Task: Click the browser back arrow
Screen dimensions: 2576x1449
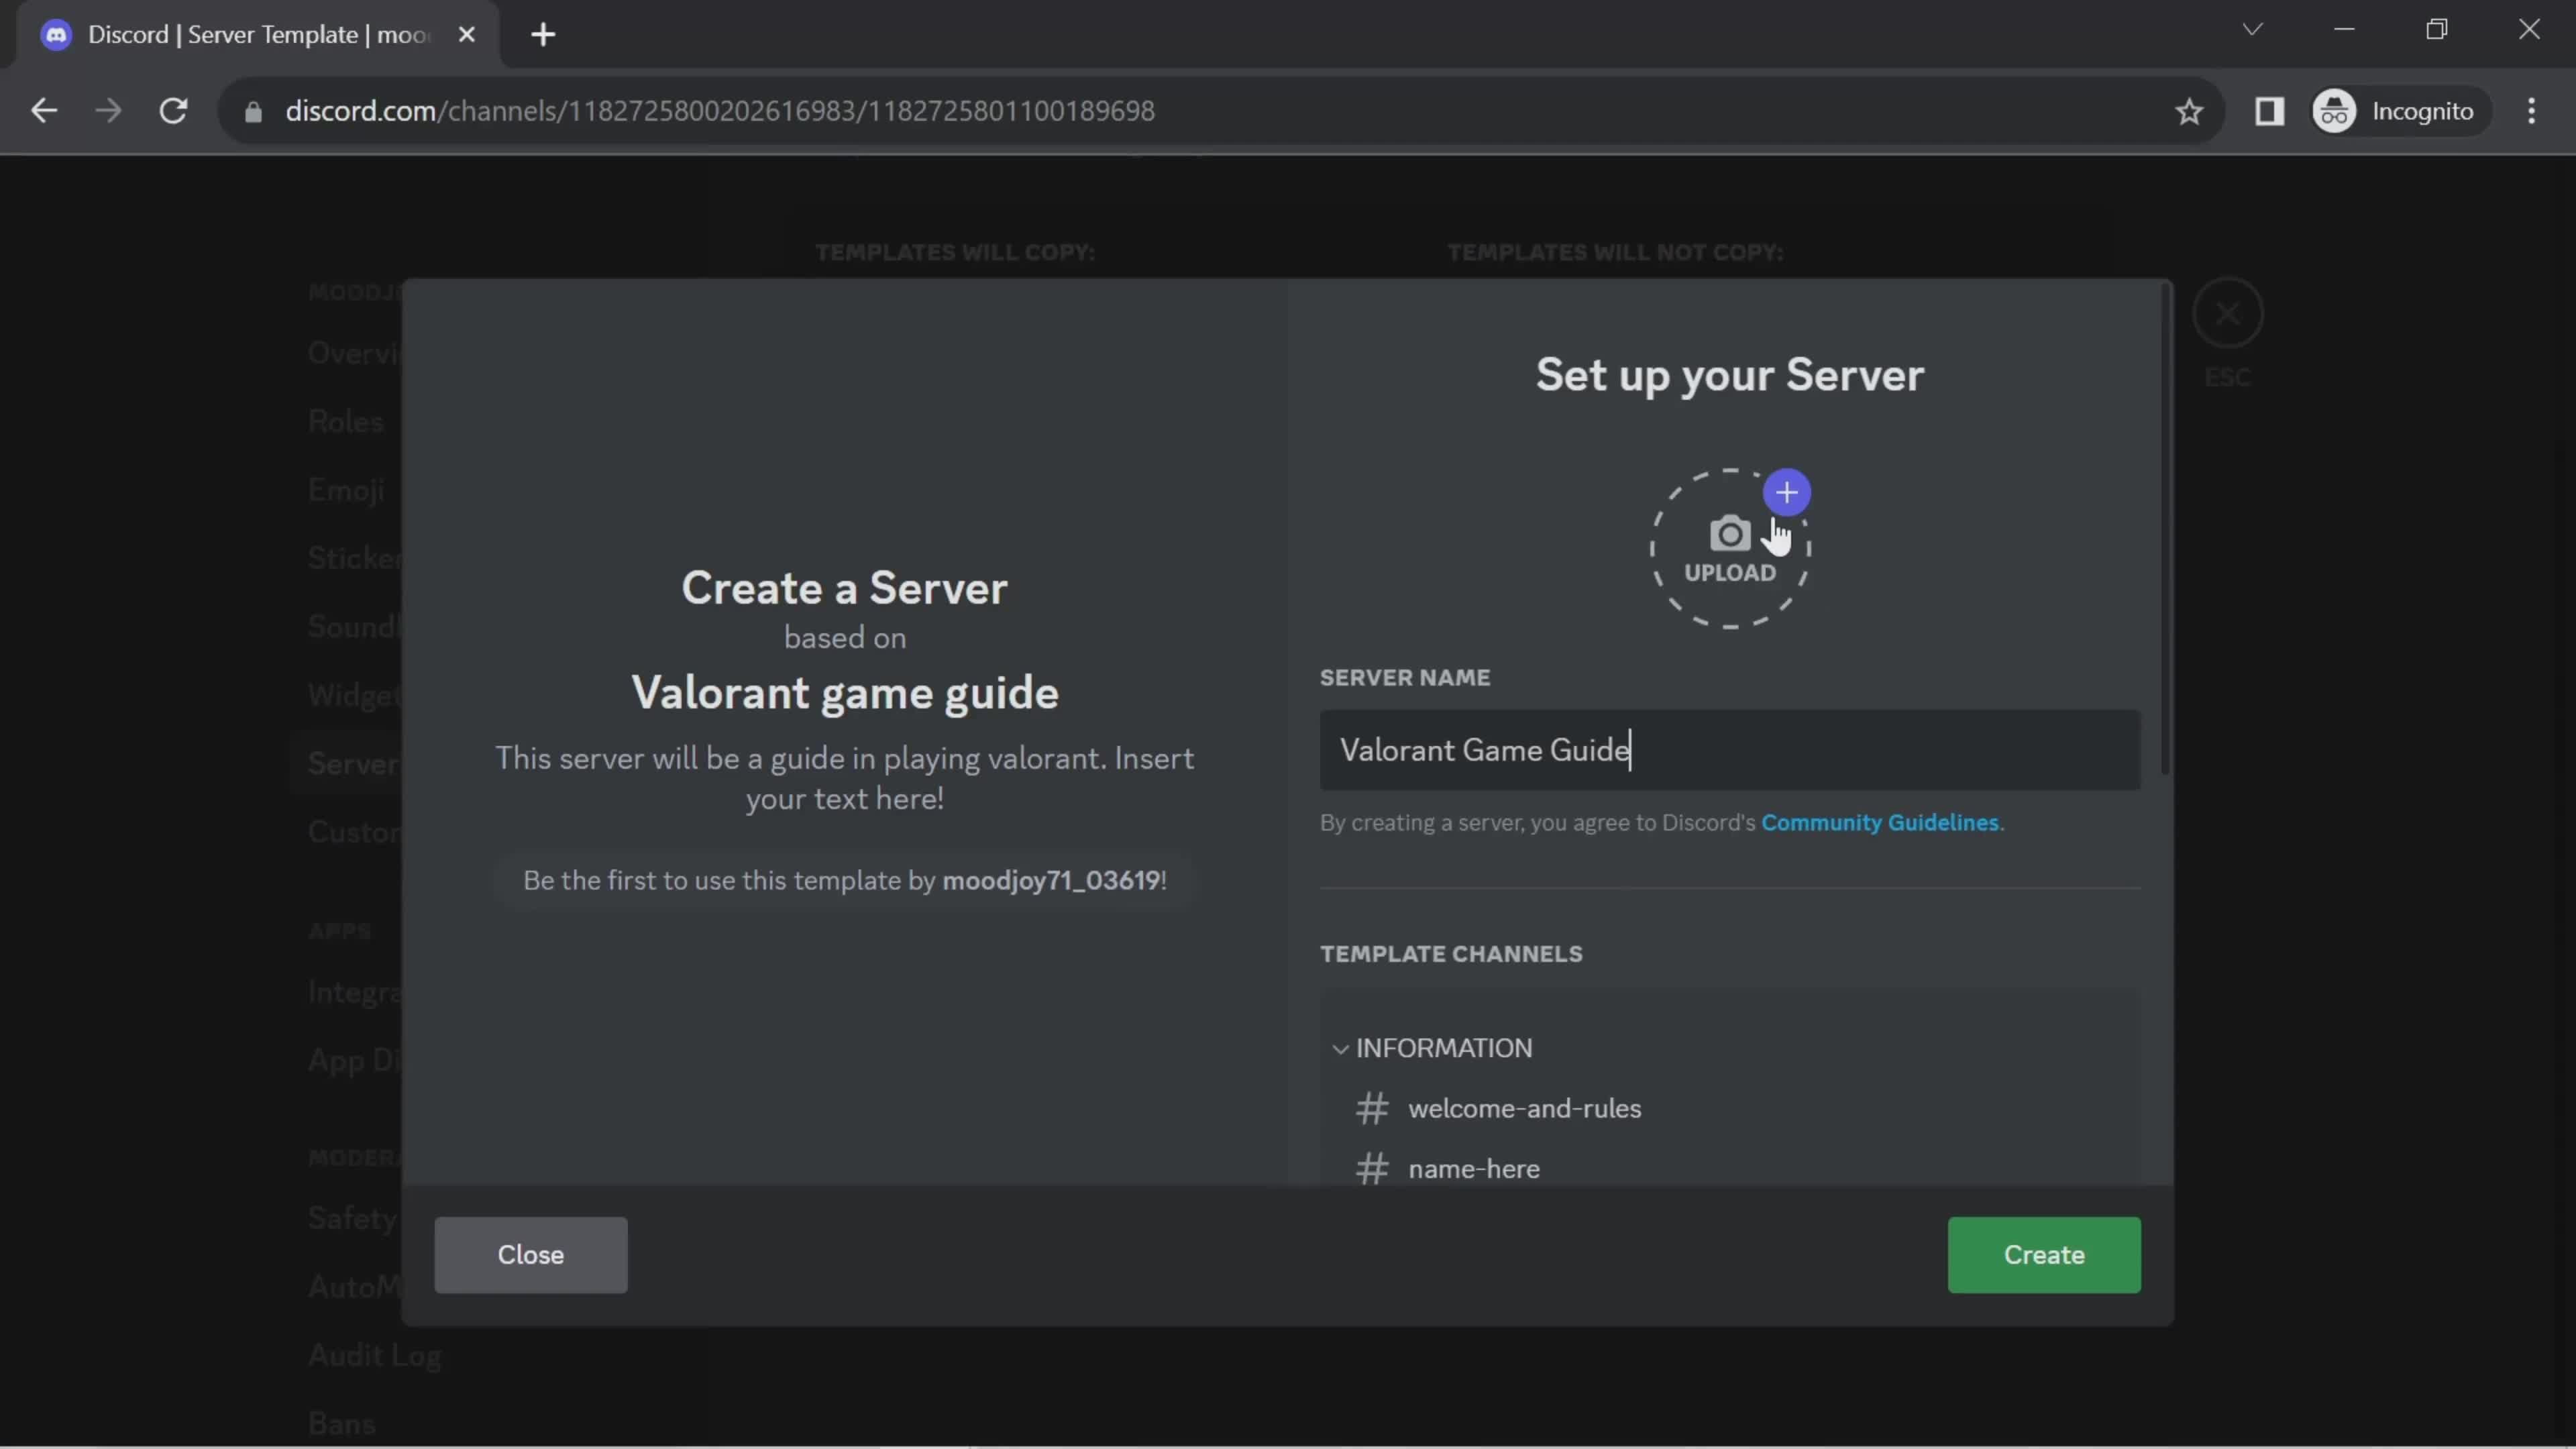Action: [44, 111]
